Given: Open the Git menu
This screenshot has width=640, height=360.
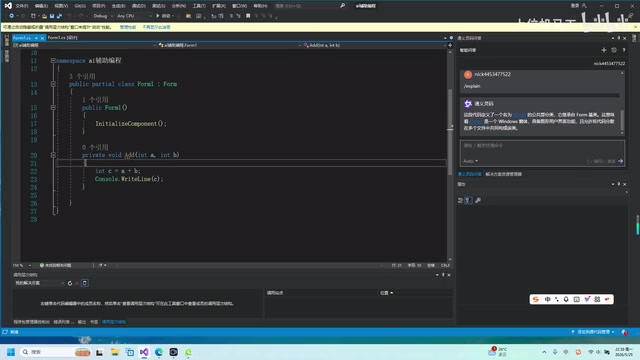Looking at the screenshot, I should [80, 6].
